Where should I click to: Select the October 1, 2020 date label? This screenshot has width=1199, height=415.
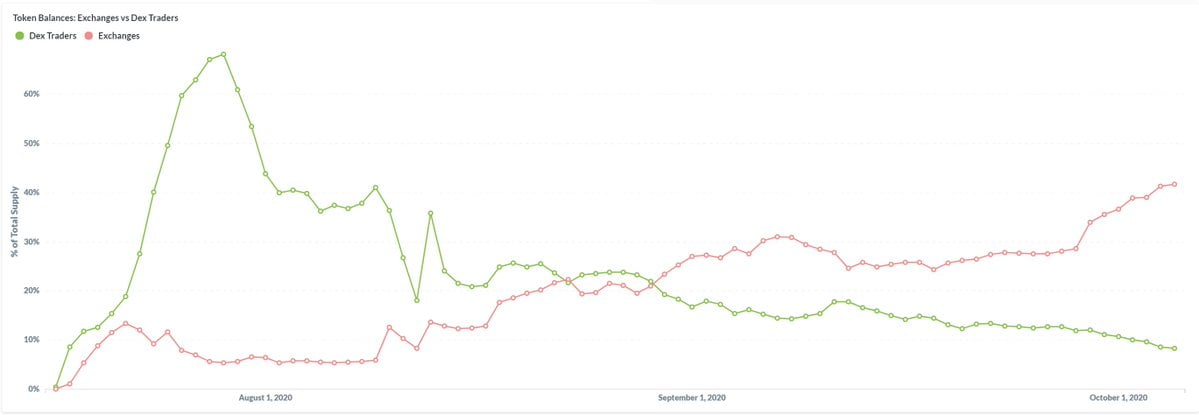pos(1117,398)
